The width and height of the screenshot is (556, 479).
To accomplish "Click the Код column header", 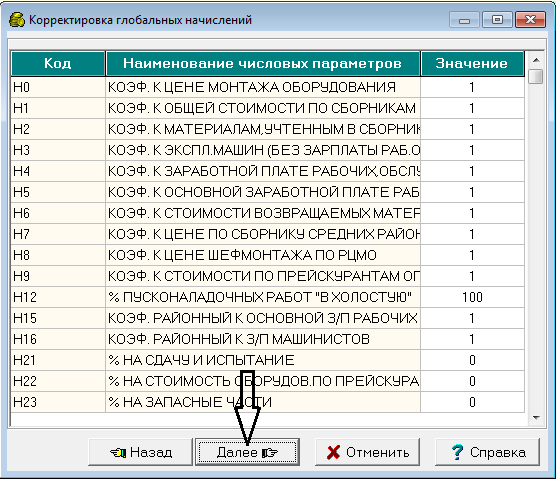I will click(x=58, y=63).
